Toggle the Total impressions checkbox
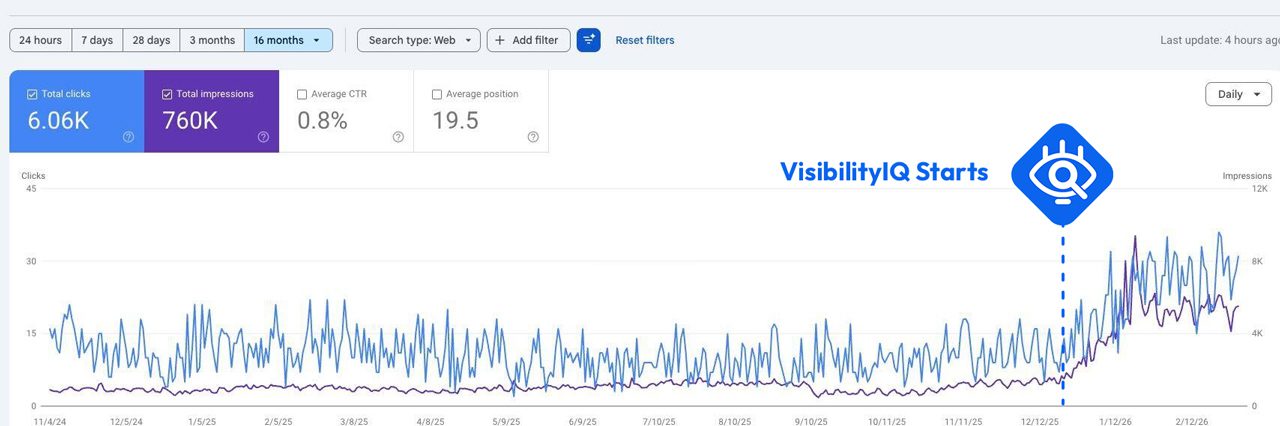1280x426 pixels. 167,94
